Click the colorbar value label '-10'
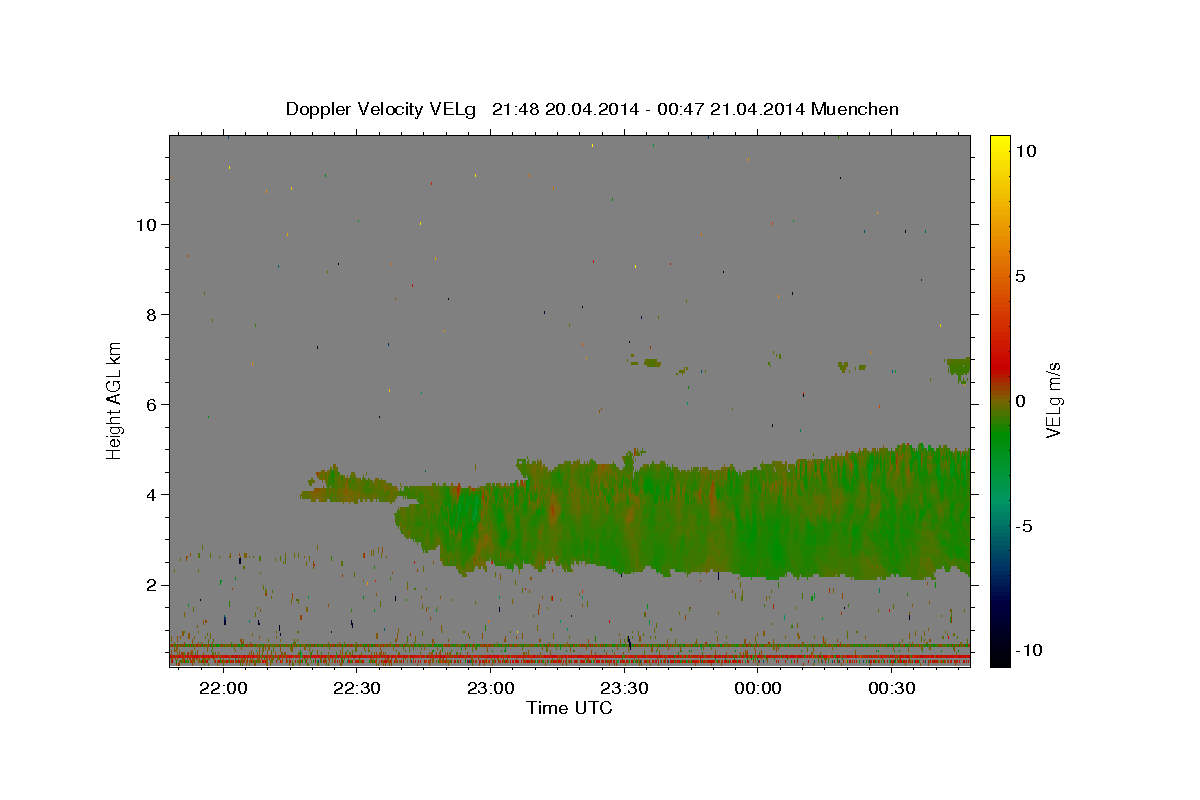1200x800 pixels. point(1029,650)
